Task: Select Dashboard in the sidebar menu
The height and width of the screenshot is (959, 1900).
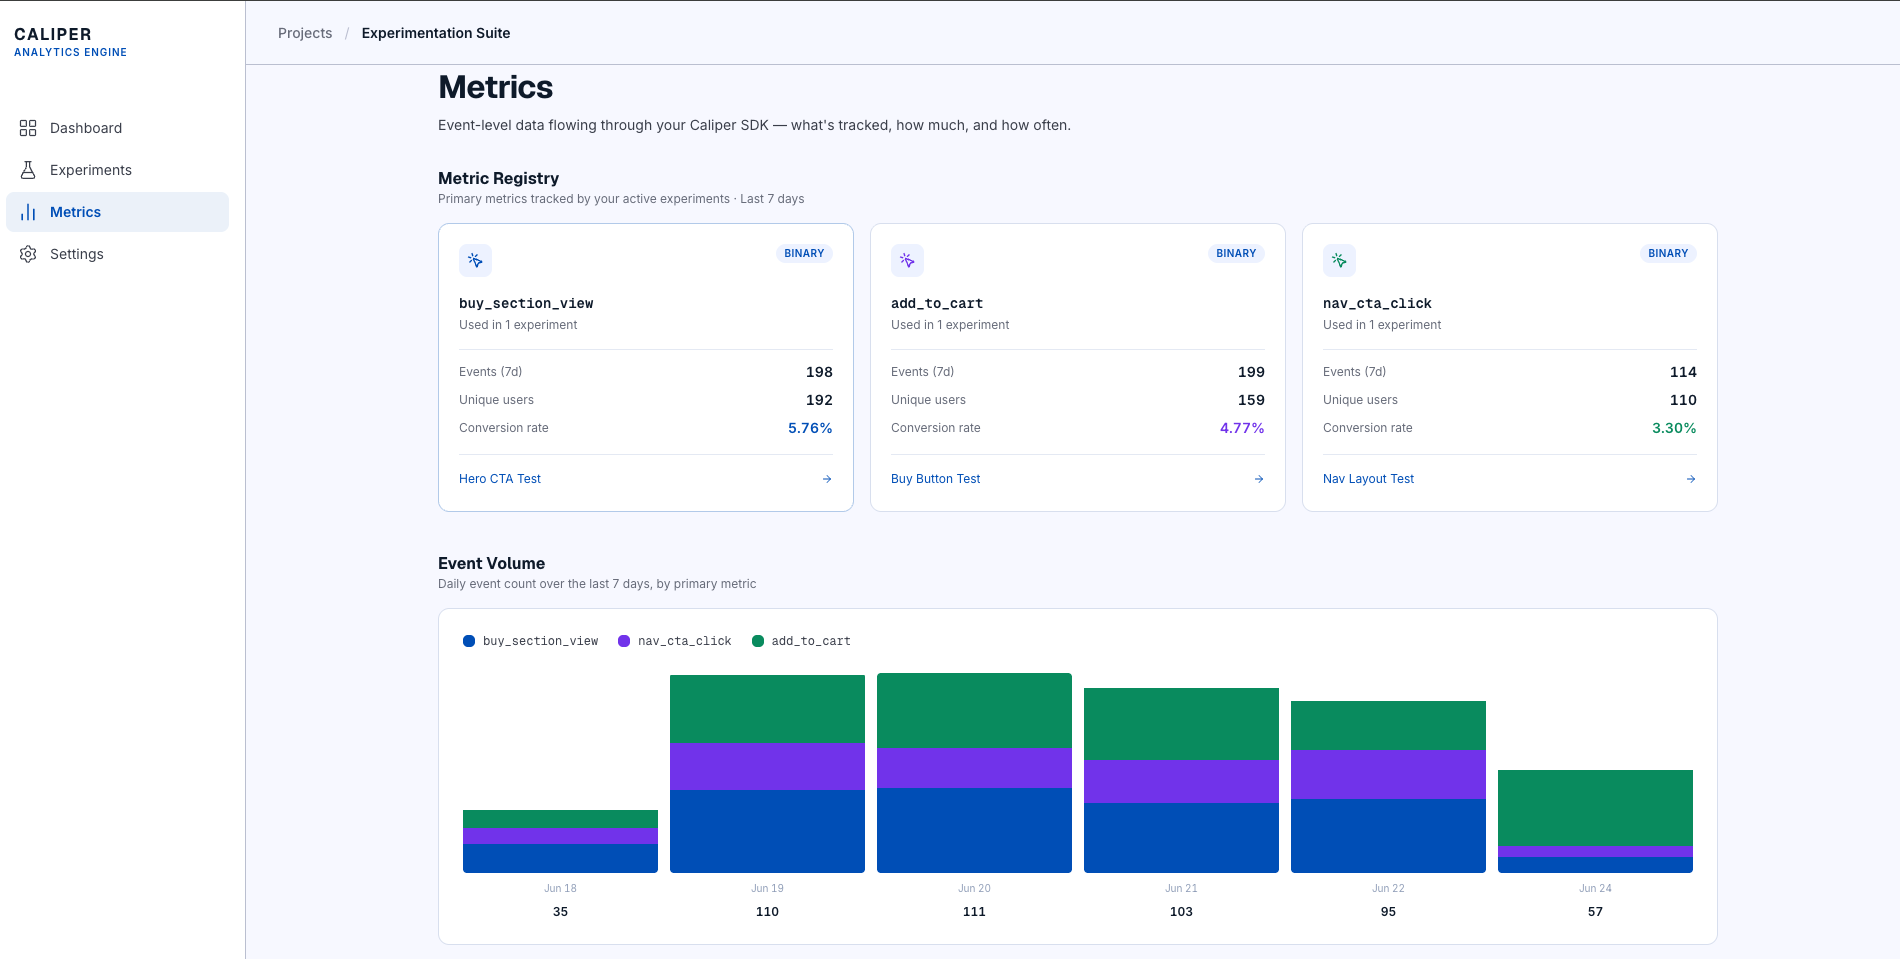Action: (x=118, y=128)
